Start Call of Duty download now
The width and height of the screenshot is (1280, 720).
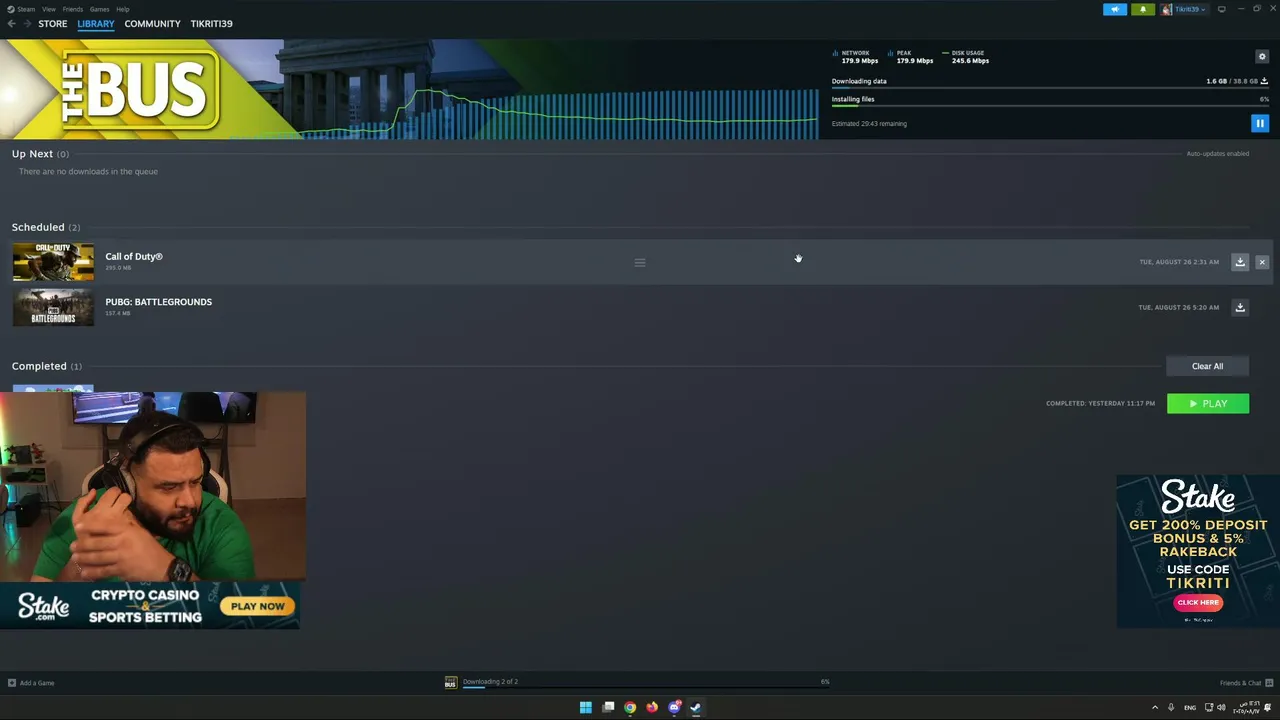1240,262
